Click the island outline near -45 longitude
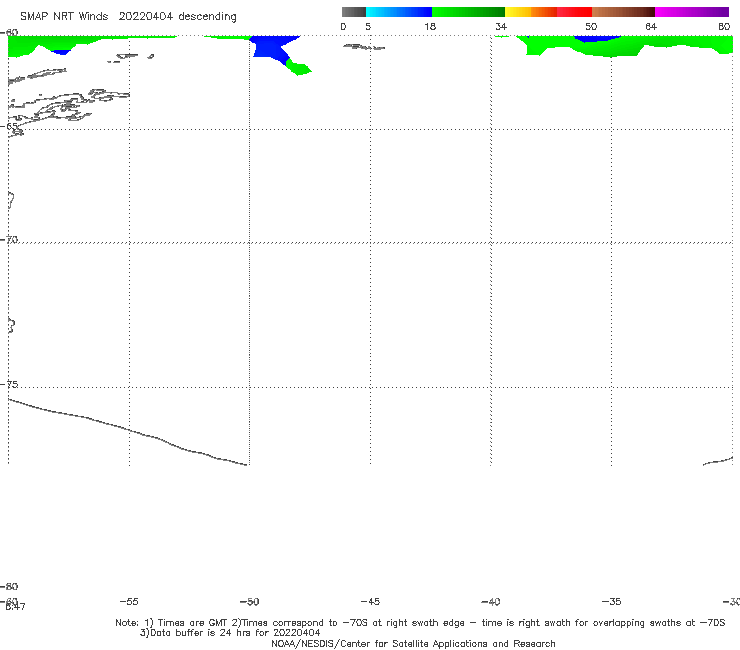This screenshot has width=740, height=650. point(364,47)
